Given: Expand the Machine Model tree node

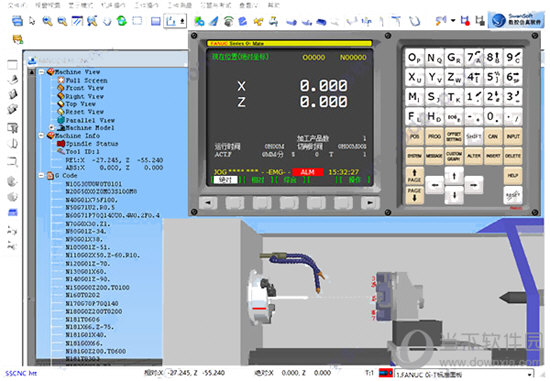Looking at the screenshot, I should point(52,127).
